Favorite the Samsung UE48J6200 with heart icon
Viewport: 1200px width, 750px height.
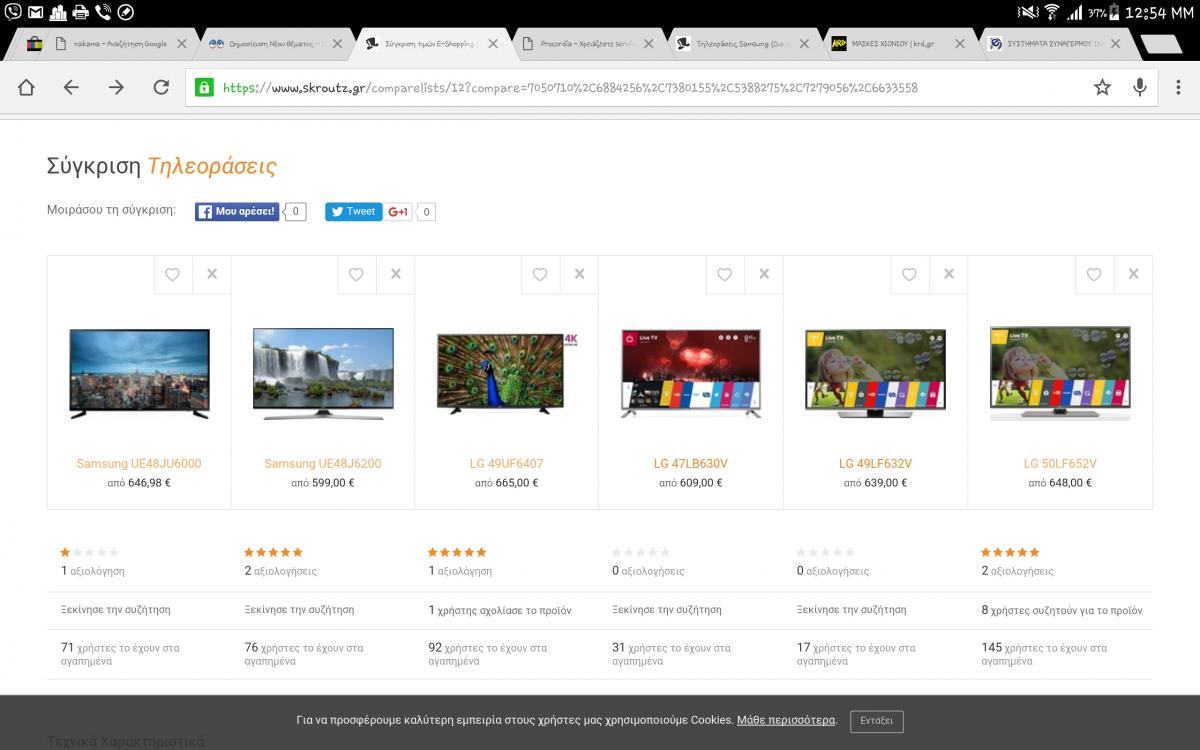356,275
